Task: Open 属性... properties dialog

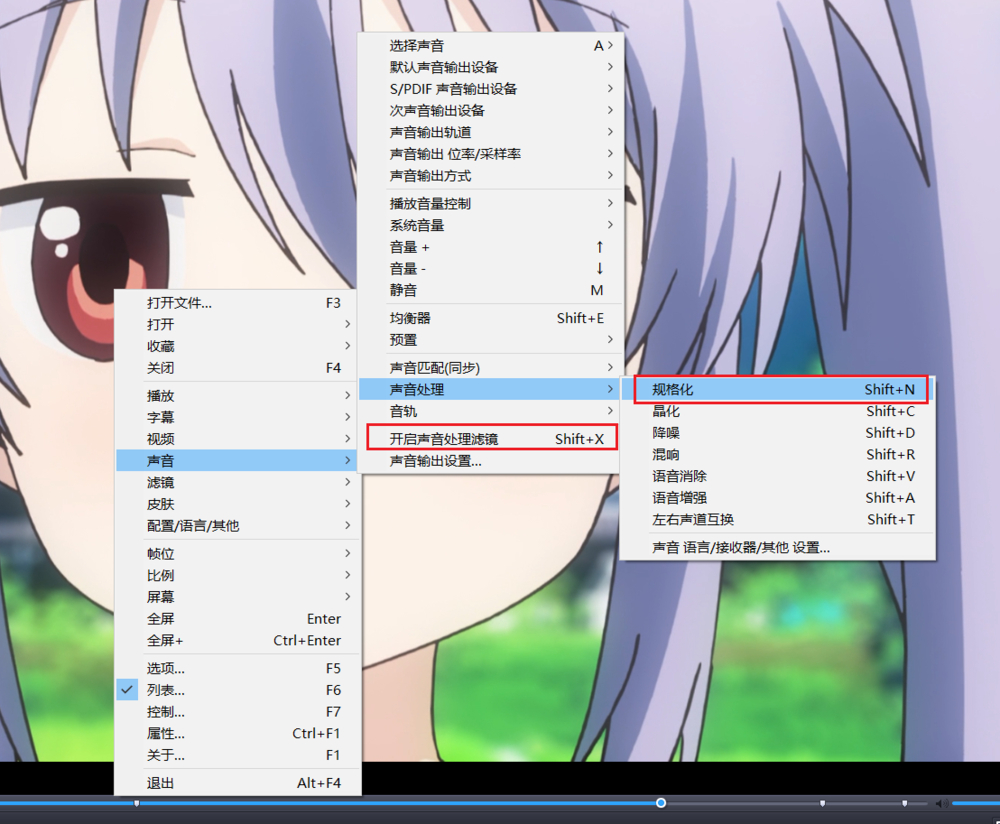Action: 238,734
